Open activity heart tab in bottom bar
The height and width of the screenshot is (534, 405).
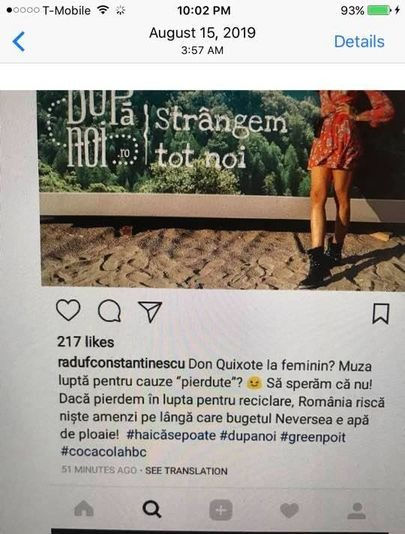289,511
